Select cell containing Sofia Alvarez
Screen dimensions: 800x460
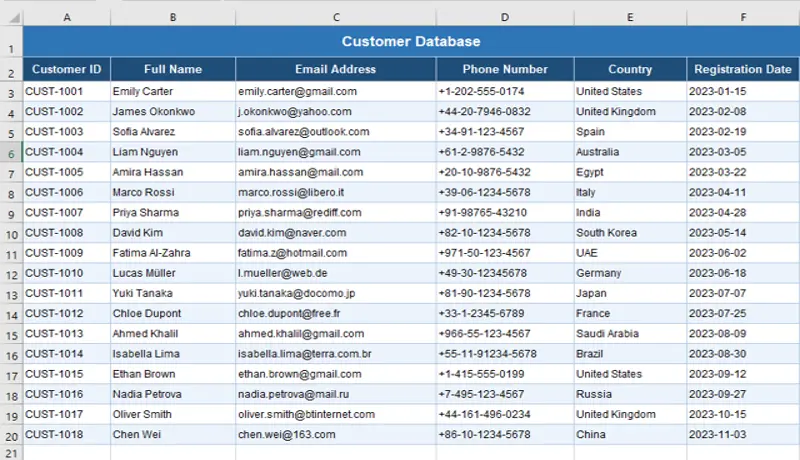tap(173, 132)
